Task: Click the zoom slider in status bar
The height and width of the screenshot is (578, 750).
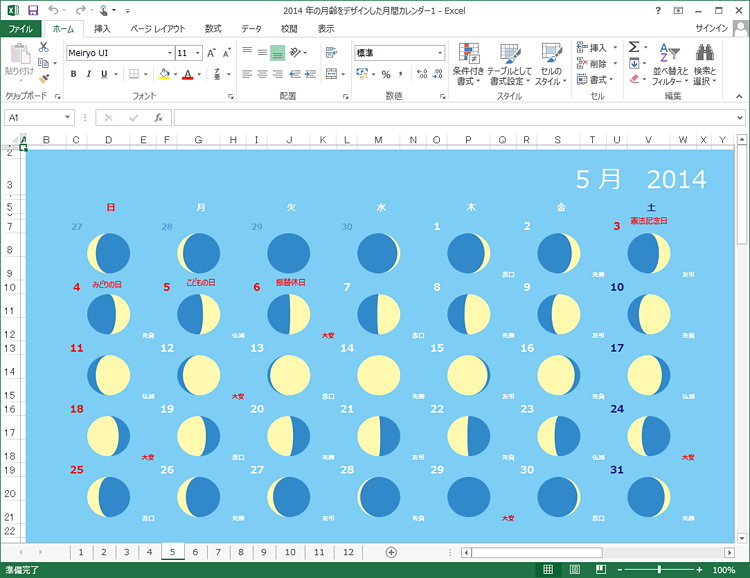Action: point(660,569)
